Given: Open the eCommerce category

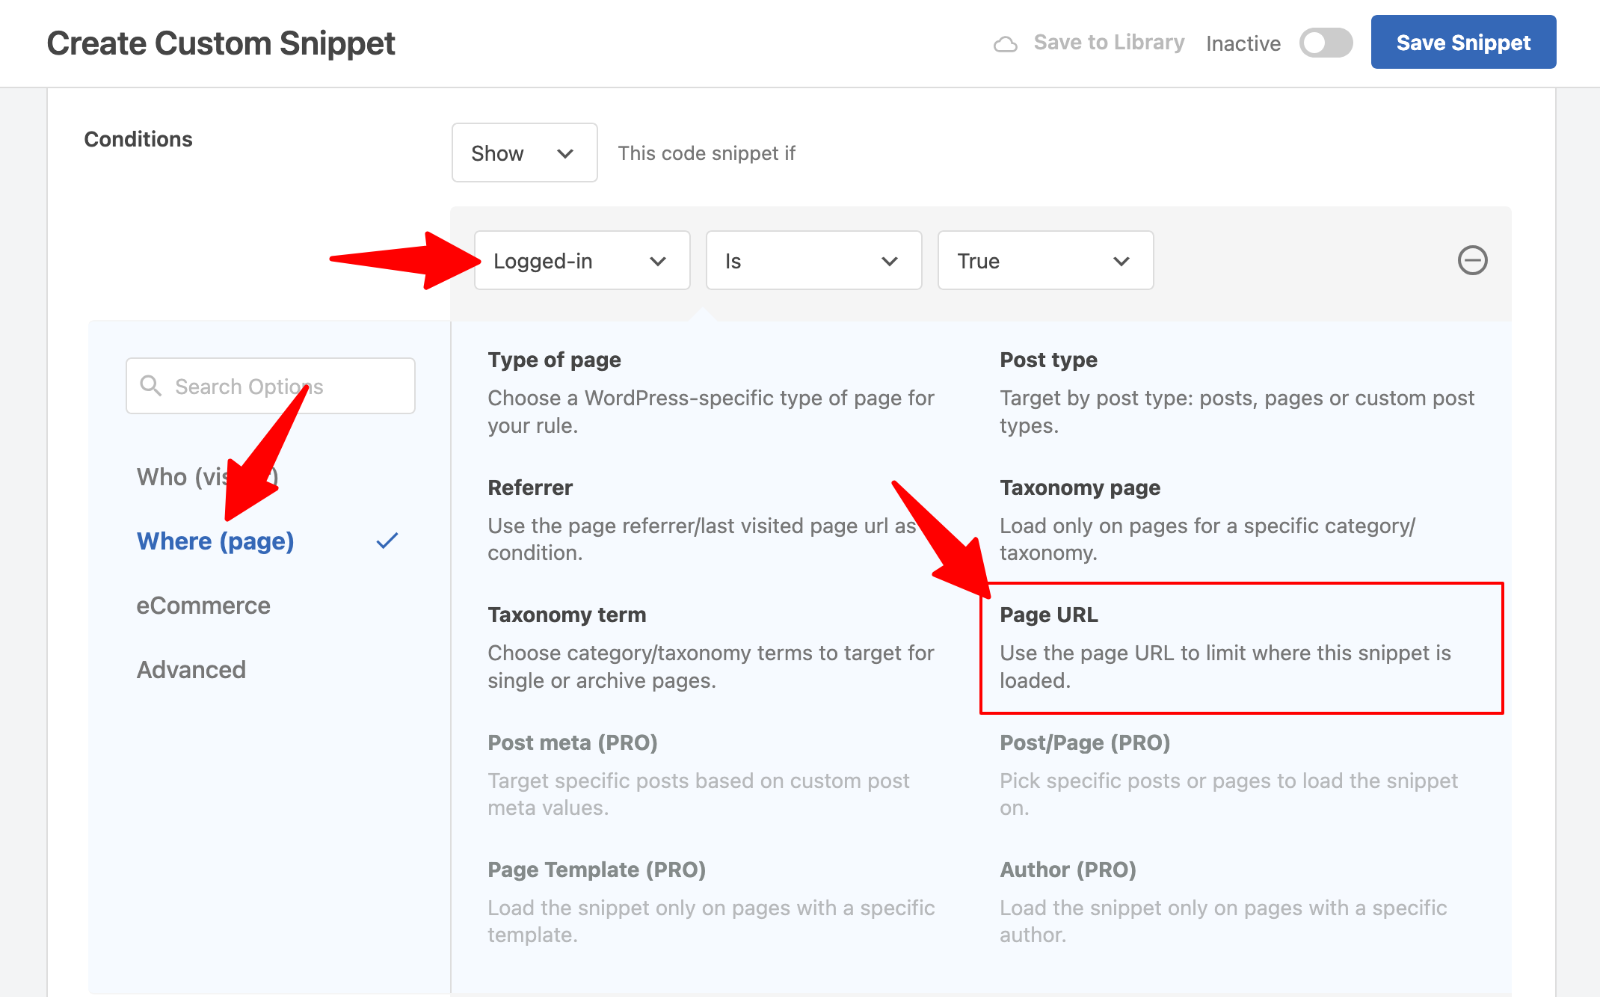Looking at the screenshot, I should coord(203,606).
